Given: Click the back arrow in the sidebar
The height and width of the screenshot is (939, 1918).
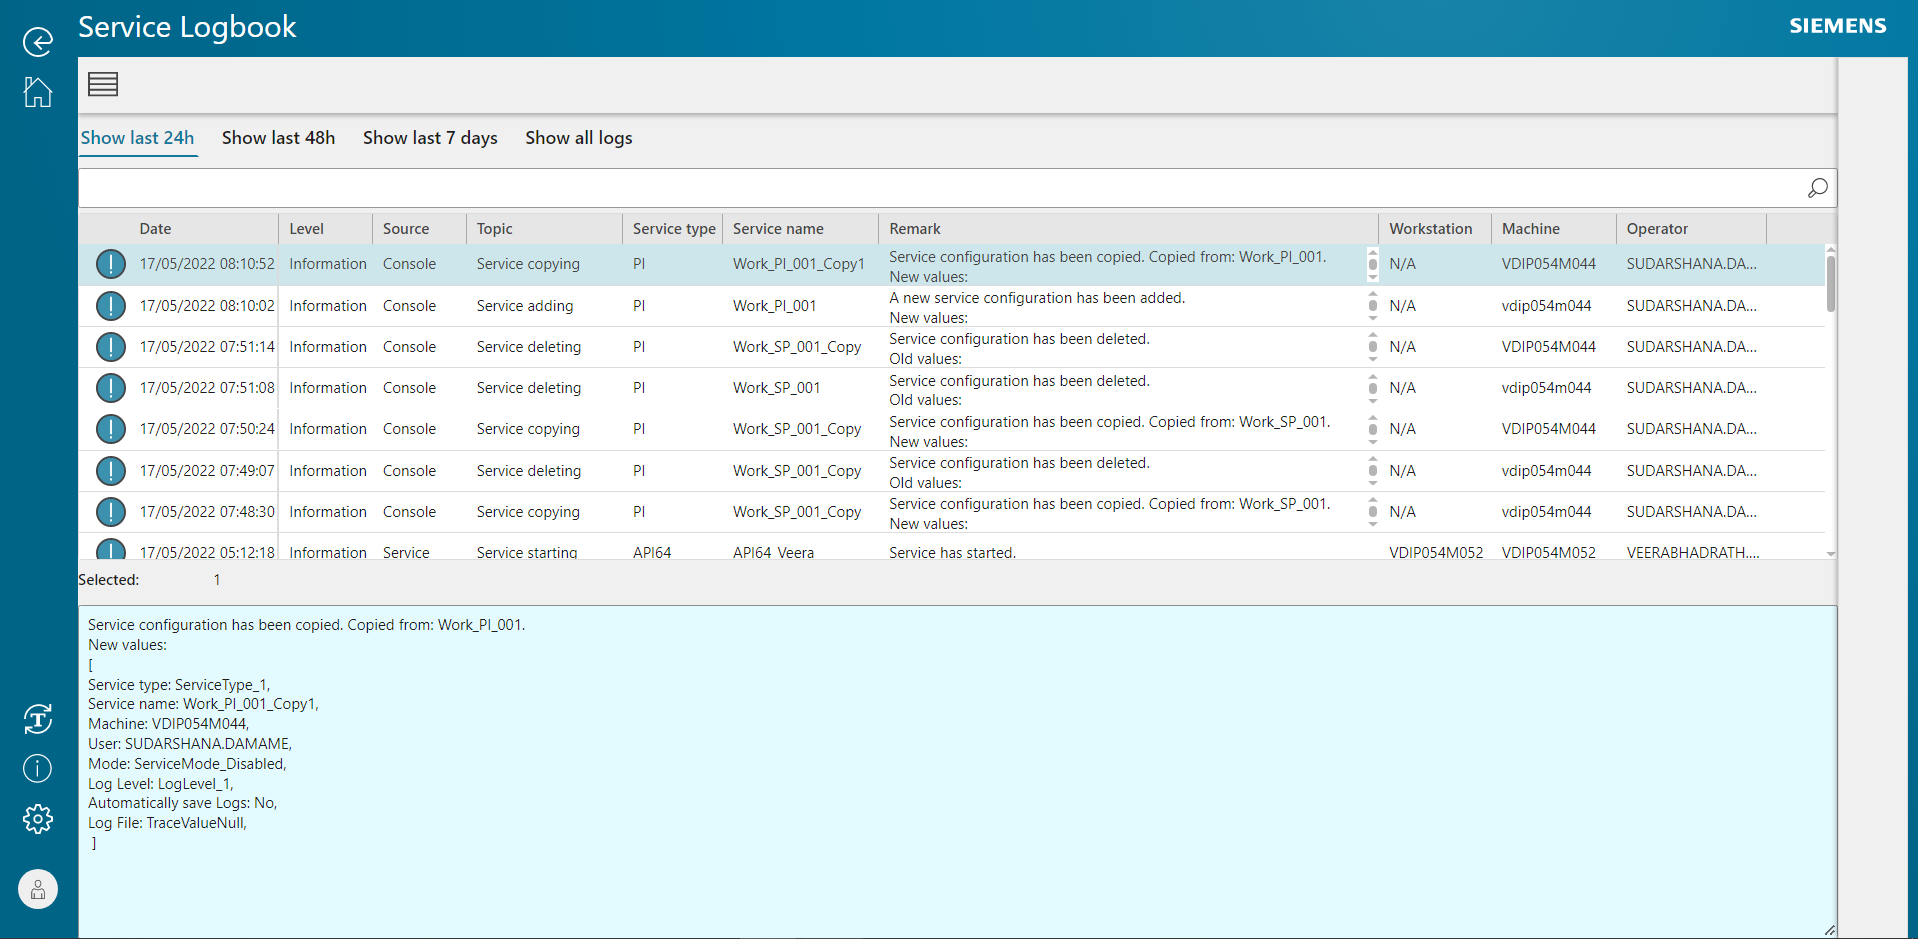Looking at the screenshot, I should coord(37,42).
